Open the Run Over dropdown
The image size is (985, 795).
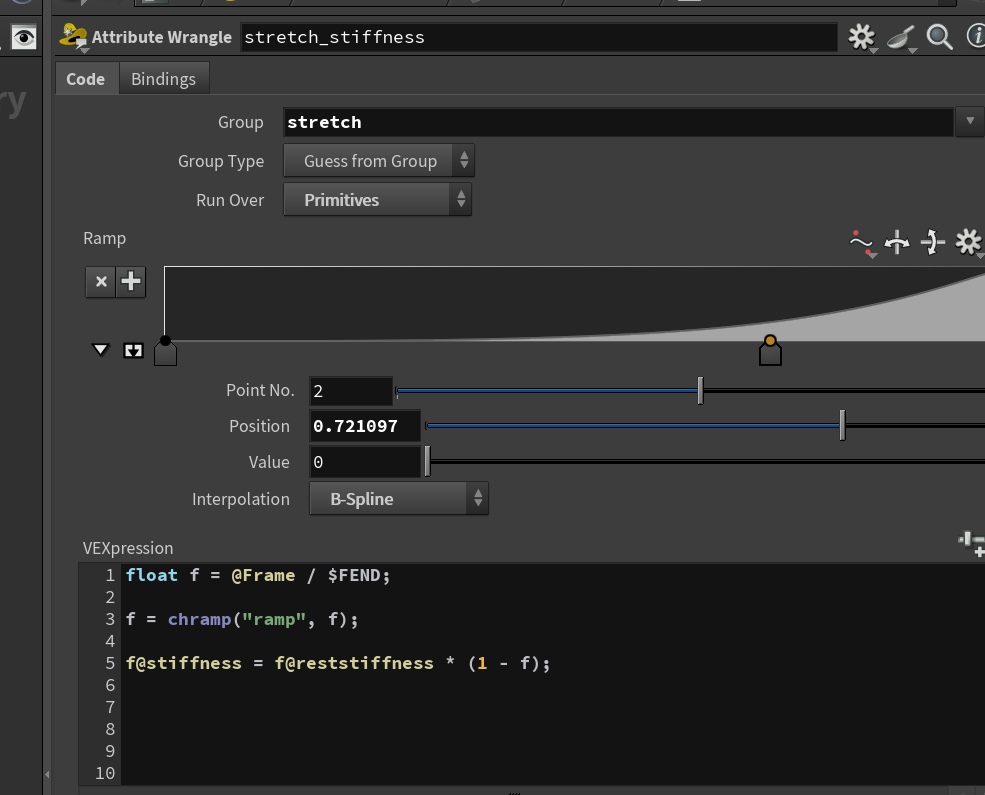tap(378, 200)
